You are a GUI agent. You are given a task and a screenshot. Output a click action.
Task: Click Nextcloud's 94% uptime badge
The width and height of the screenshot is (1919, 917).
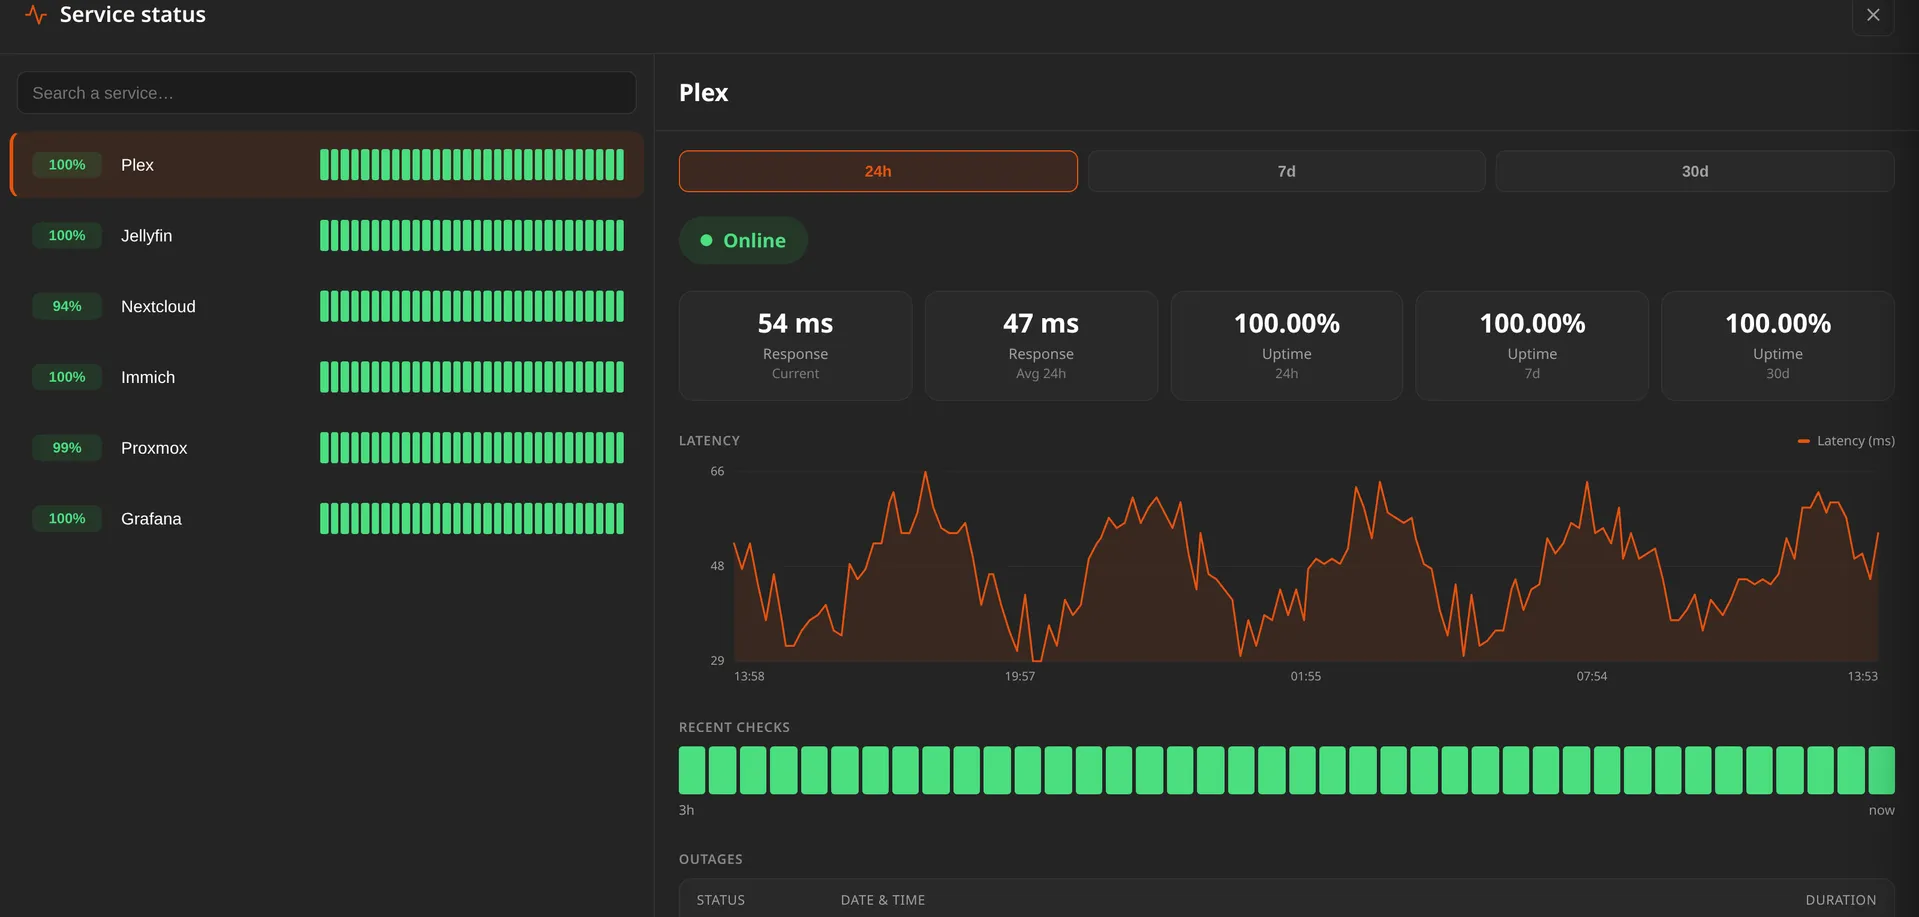pyautogui.click(x=67, y=306)
